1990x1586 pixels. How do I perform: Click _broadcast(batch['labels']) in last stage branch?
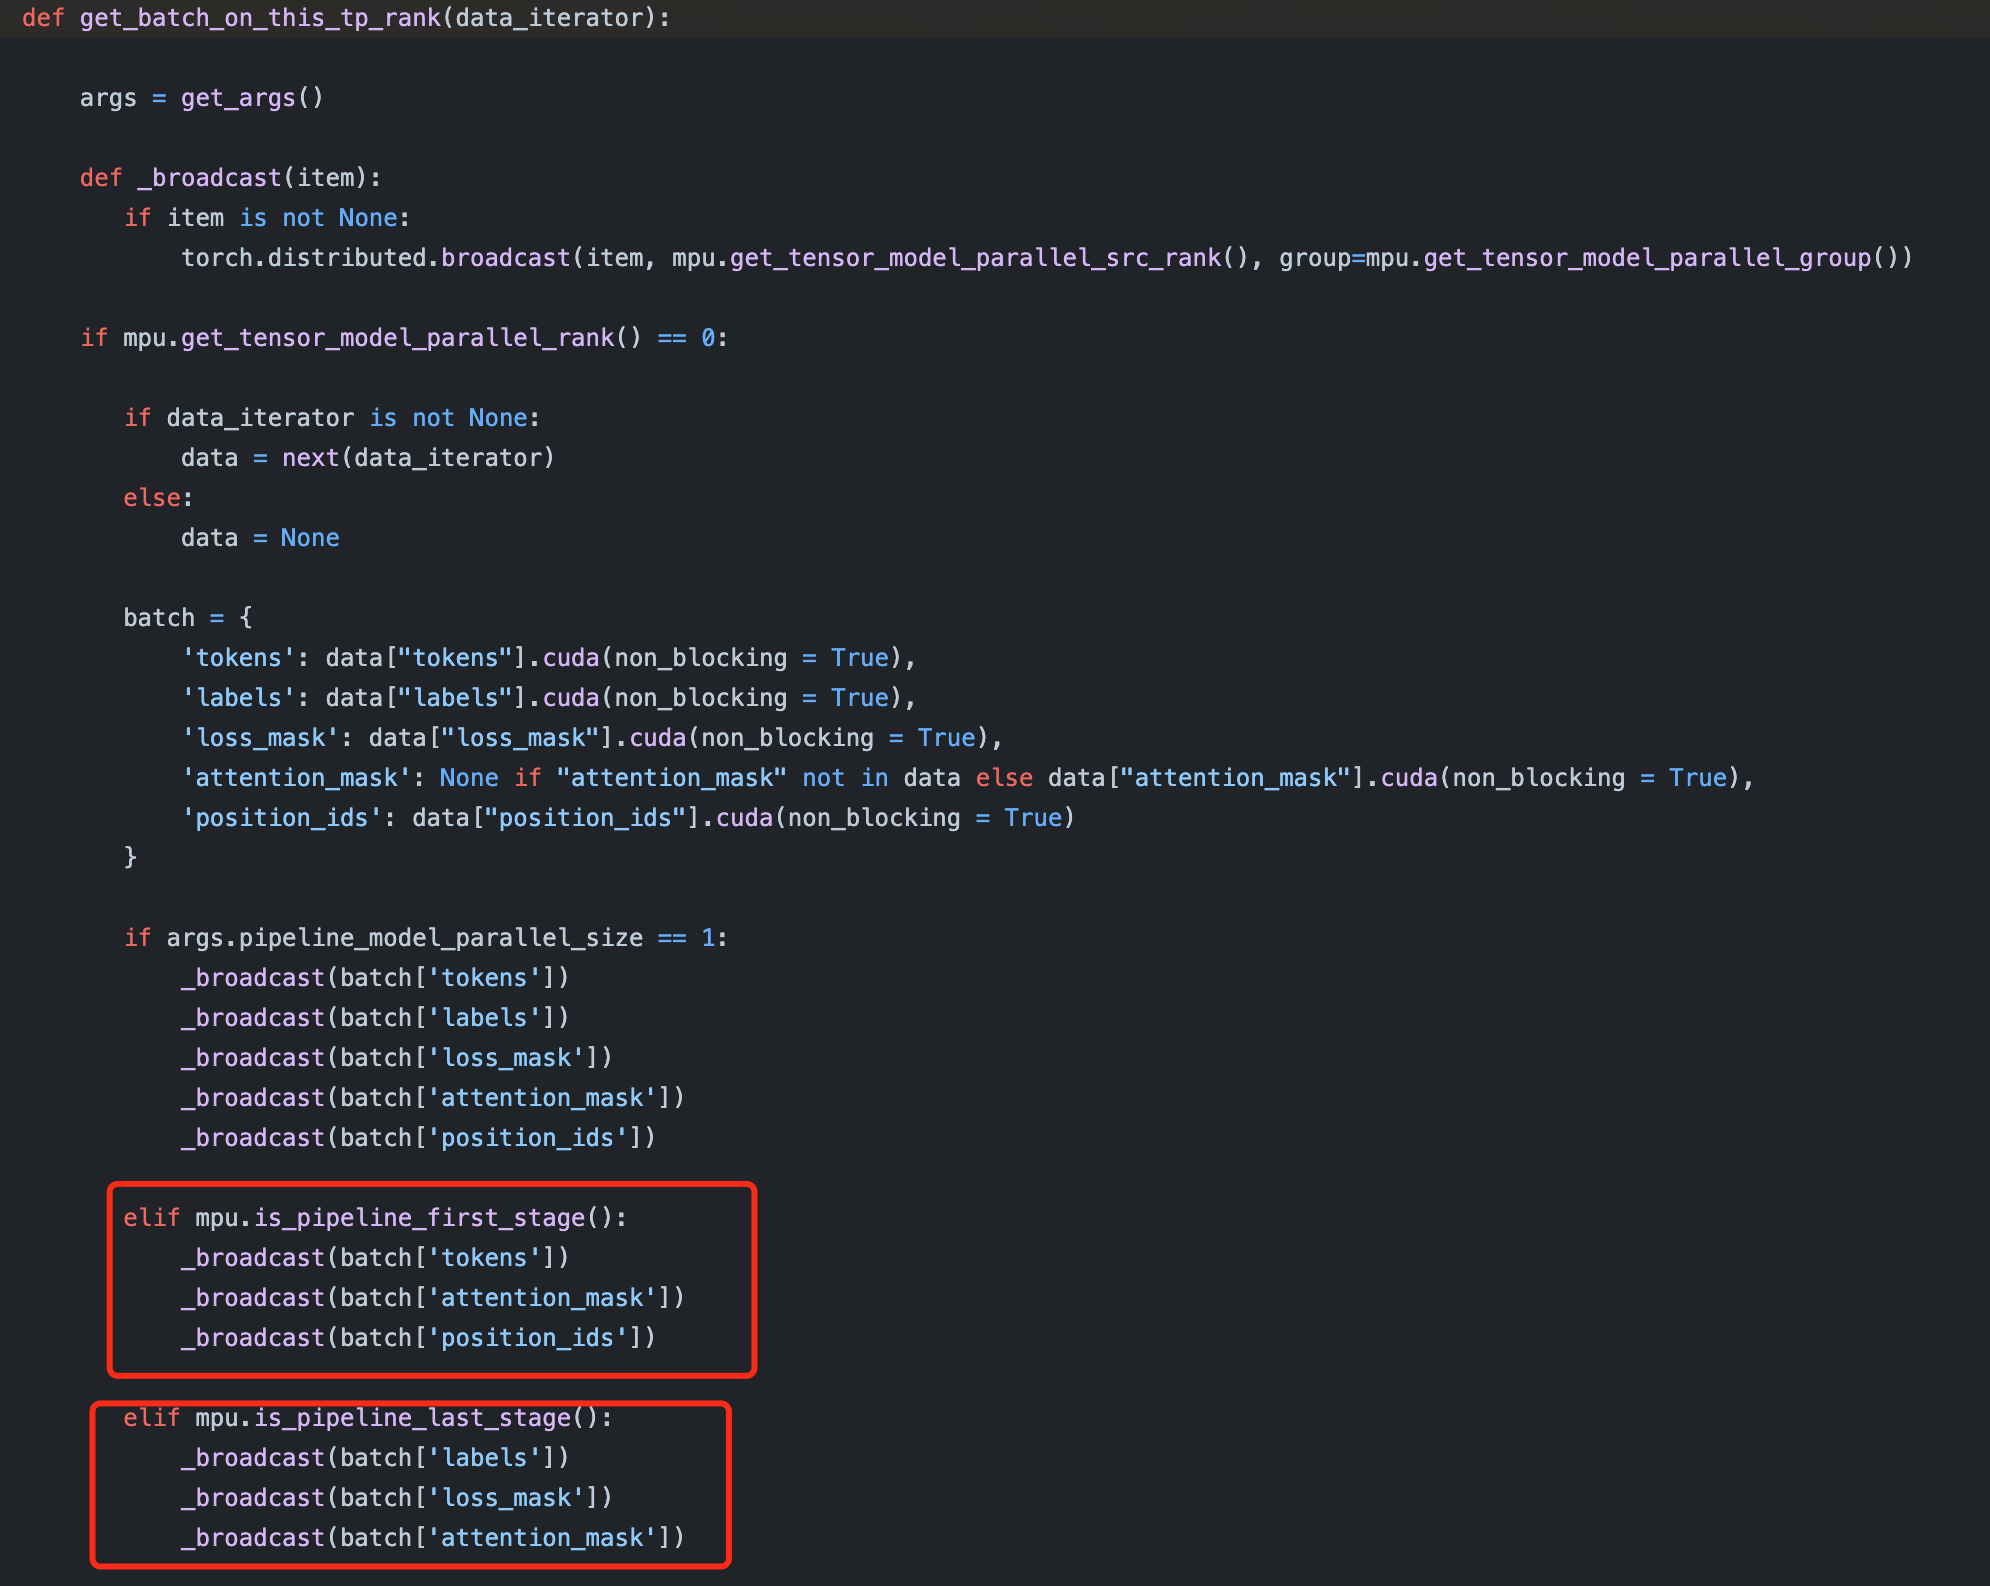pyautogui.click(x=375, y=1458)
